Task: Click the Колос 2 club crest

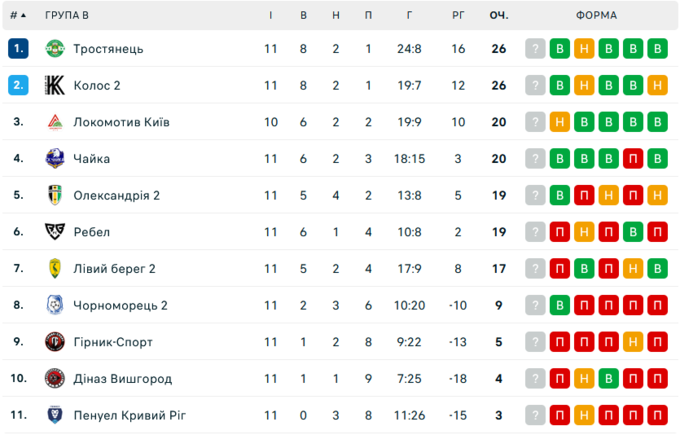Action: tap(55, 85)
